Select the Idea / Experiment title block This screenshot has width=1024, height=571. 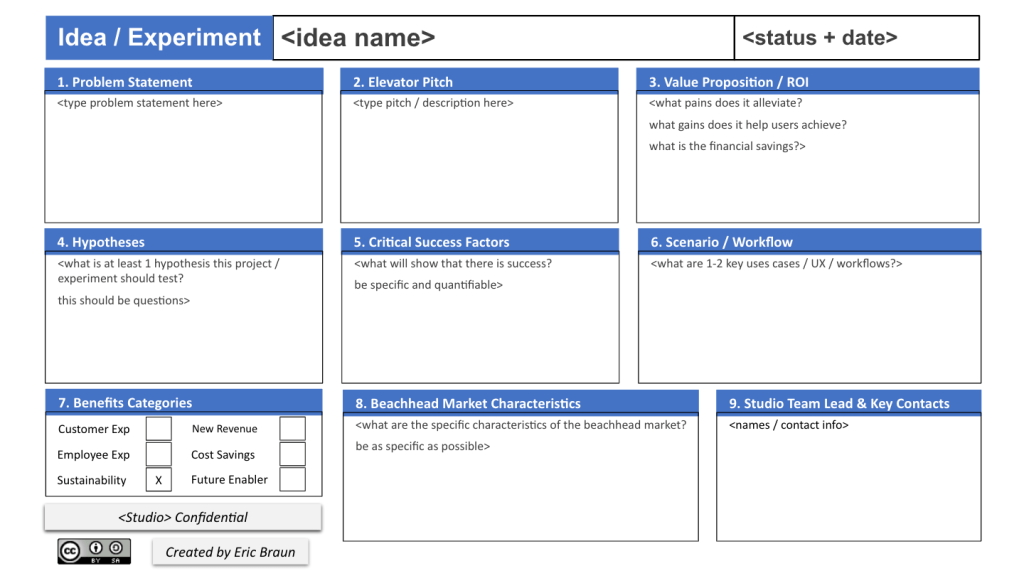(x=159, y=38)
